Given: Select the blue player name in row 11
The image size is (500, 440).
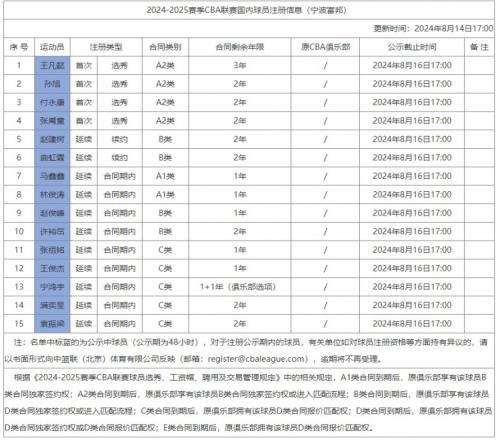Looking at the screenshot, I should click(x=52, y=250).
